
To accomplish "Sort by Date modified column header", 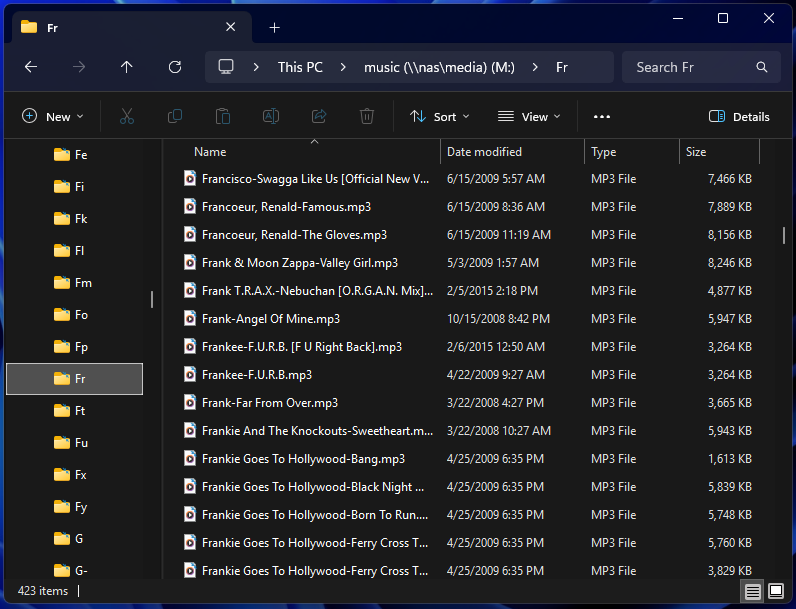I will (x=484, y=152).
